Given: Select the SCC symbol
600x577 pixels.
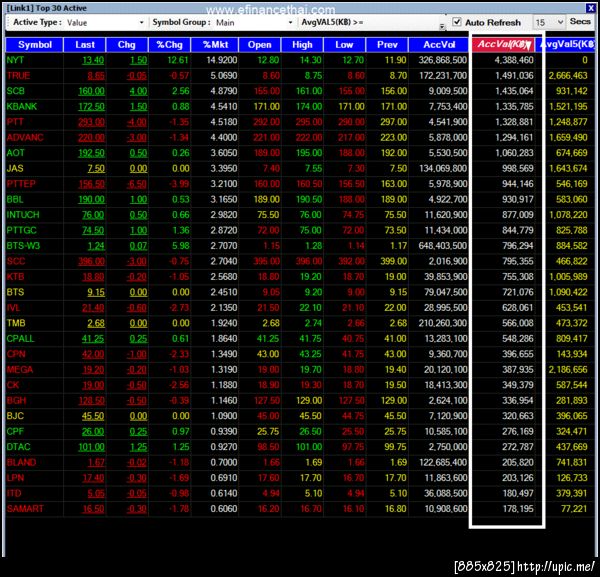Looking at the screenshot, I should coord(16,261).
